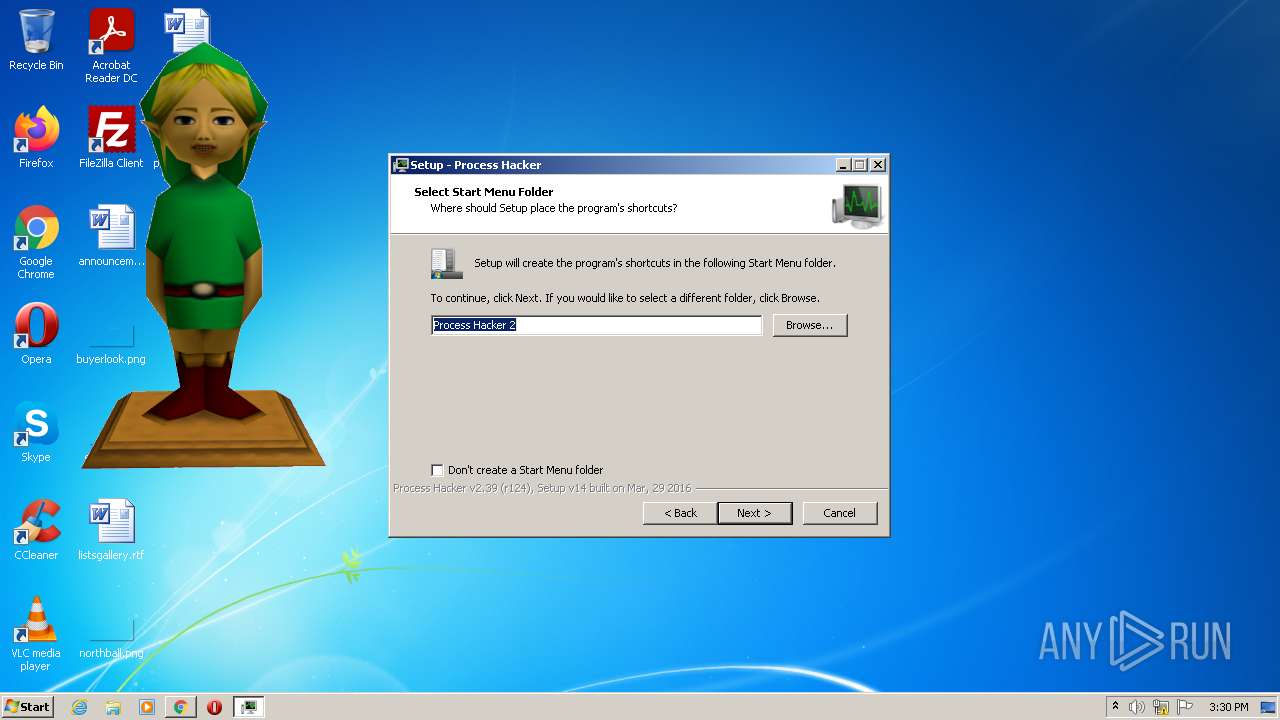Open the announcem... Word document
The image size is (1280, 720).
tap(111, 237)
